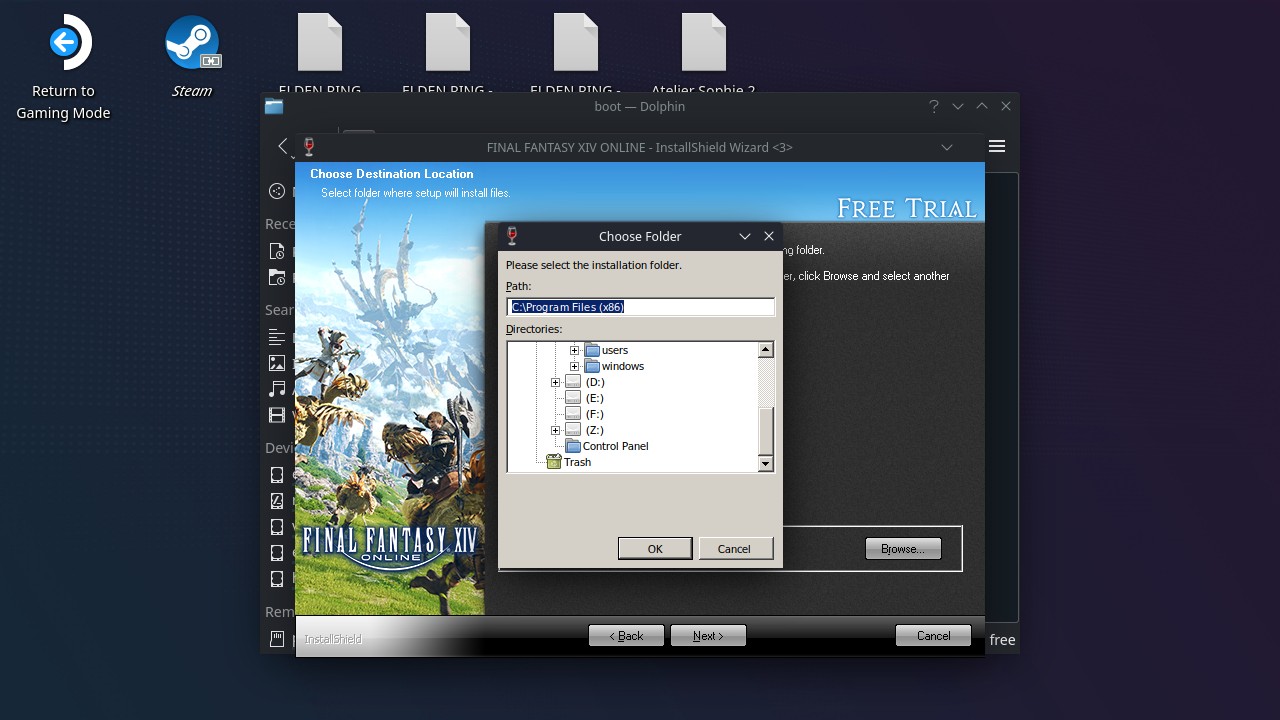Click the Dolphin help question mark icon

(x=933, y=106)
